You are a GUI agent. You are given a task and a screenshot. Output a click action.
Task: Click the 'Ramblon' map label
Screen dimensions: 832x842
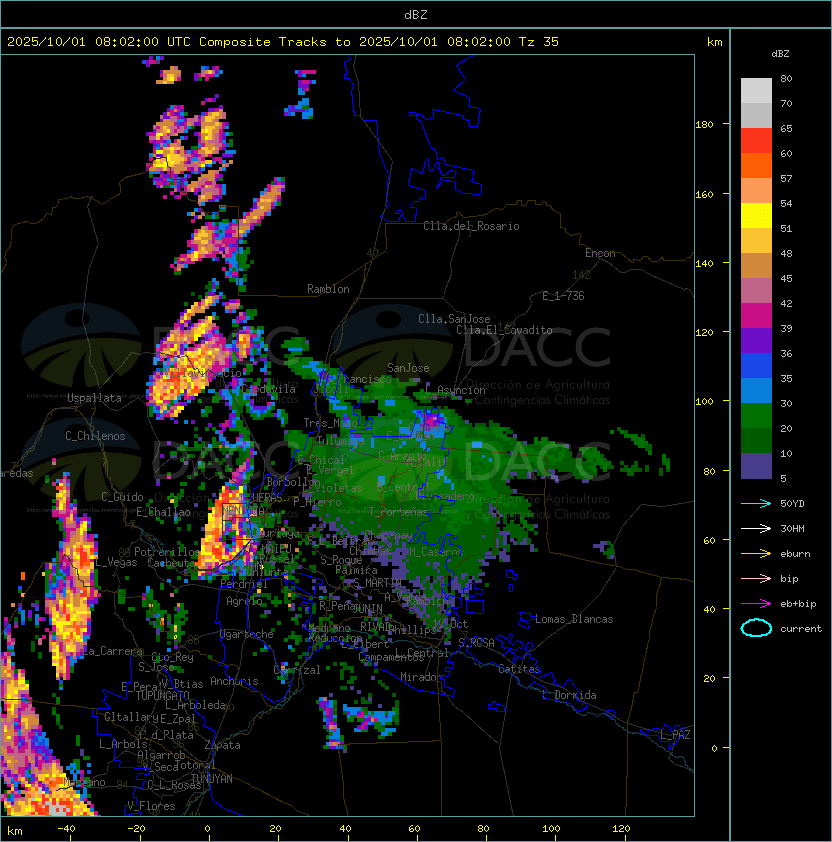328,289
